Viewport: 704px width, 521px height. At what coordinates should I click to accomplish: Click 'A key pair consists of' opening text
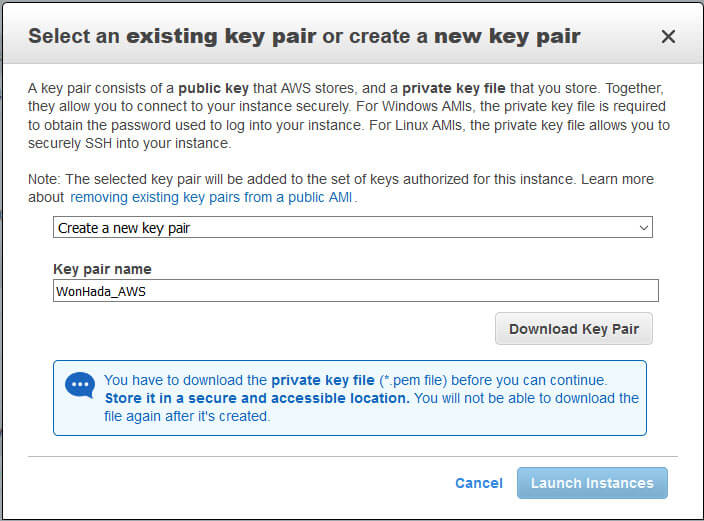point(101,88)
